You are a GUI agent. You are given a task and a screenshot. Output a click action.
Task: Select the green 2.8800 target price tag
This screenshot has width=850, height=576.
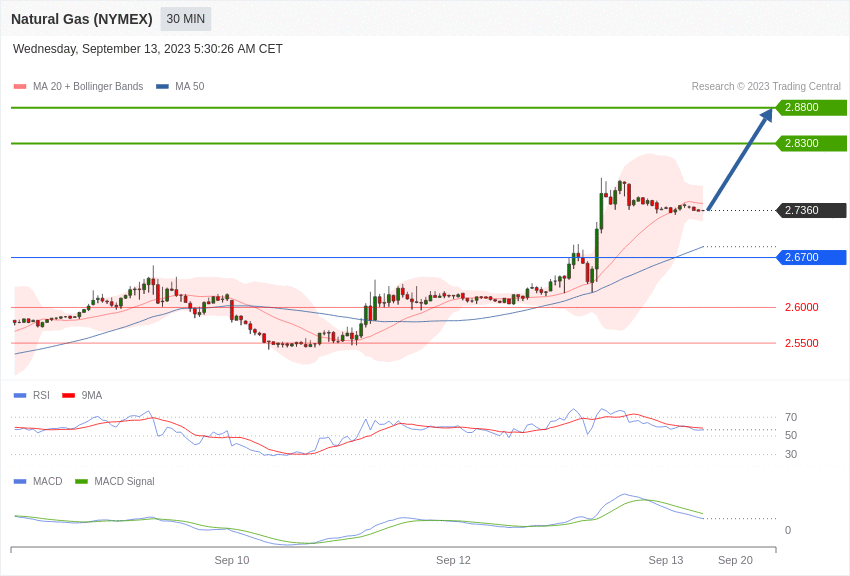(812, 107)
